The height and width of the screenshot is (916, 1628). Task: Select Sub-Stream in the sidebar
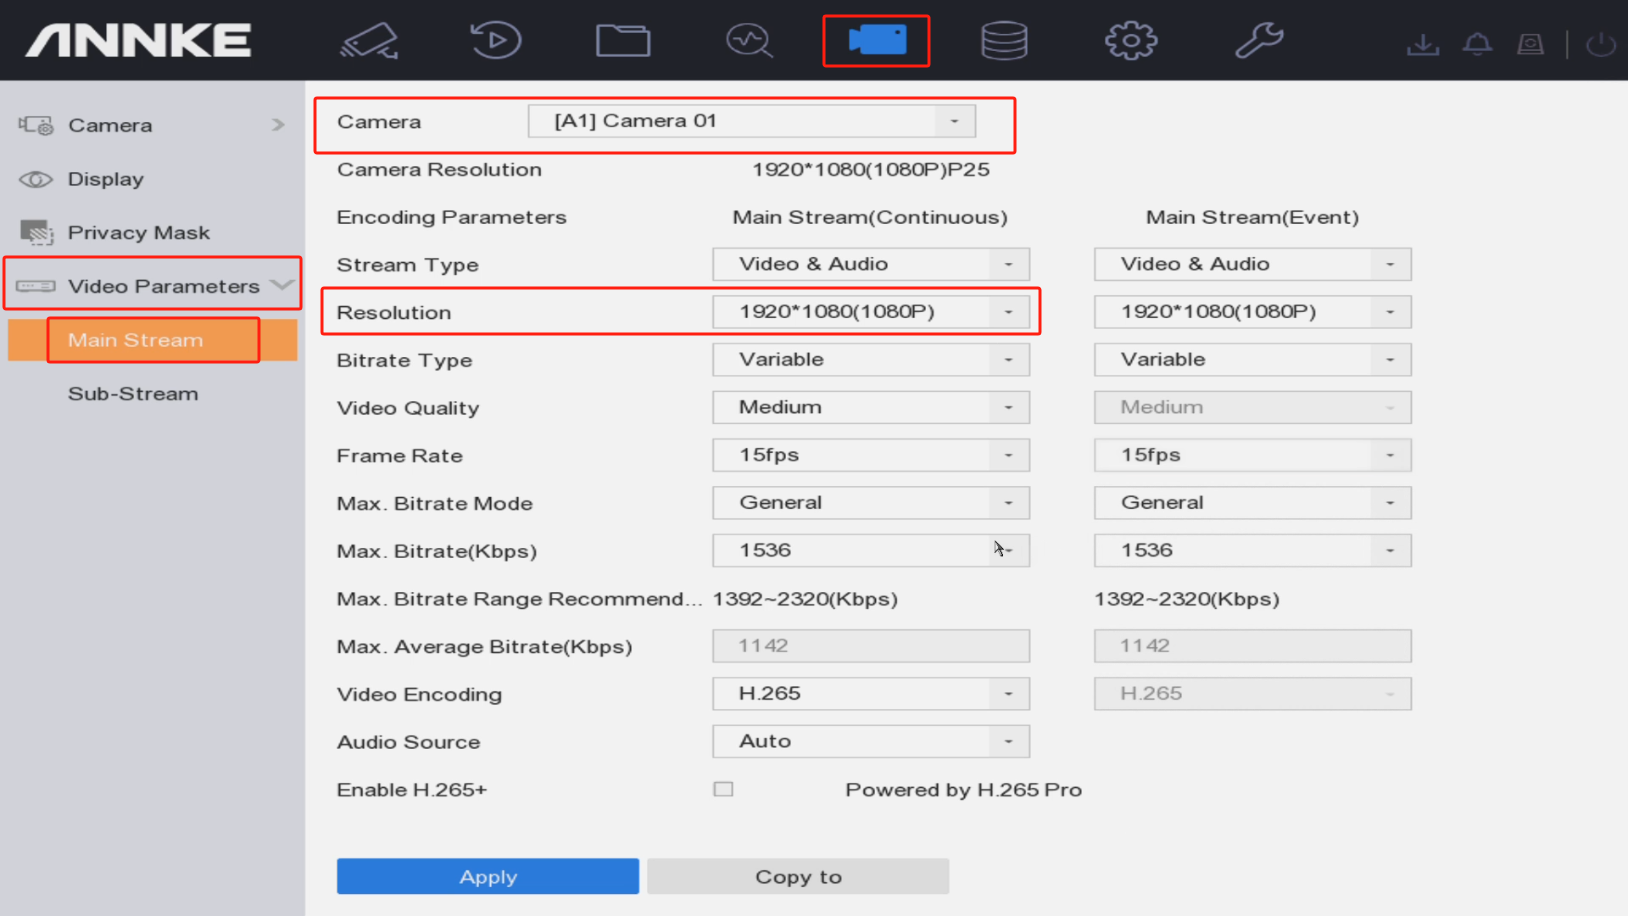coord(133,394)
